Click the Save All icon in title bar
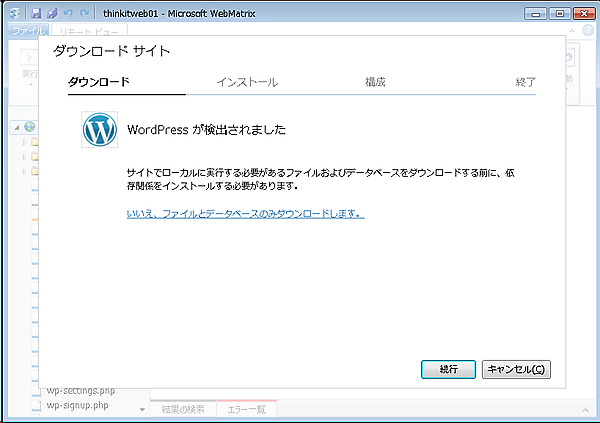This screenshot has width=600, height=423. [52, 13]
